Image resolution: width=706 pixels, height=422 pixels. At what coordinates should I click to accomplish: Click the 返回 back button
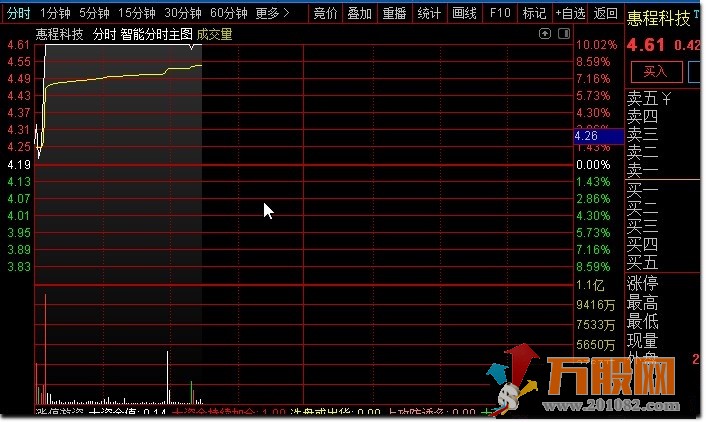point(606,13)
